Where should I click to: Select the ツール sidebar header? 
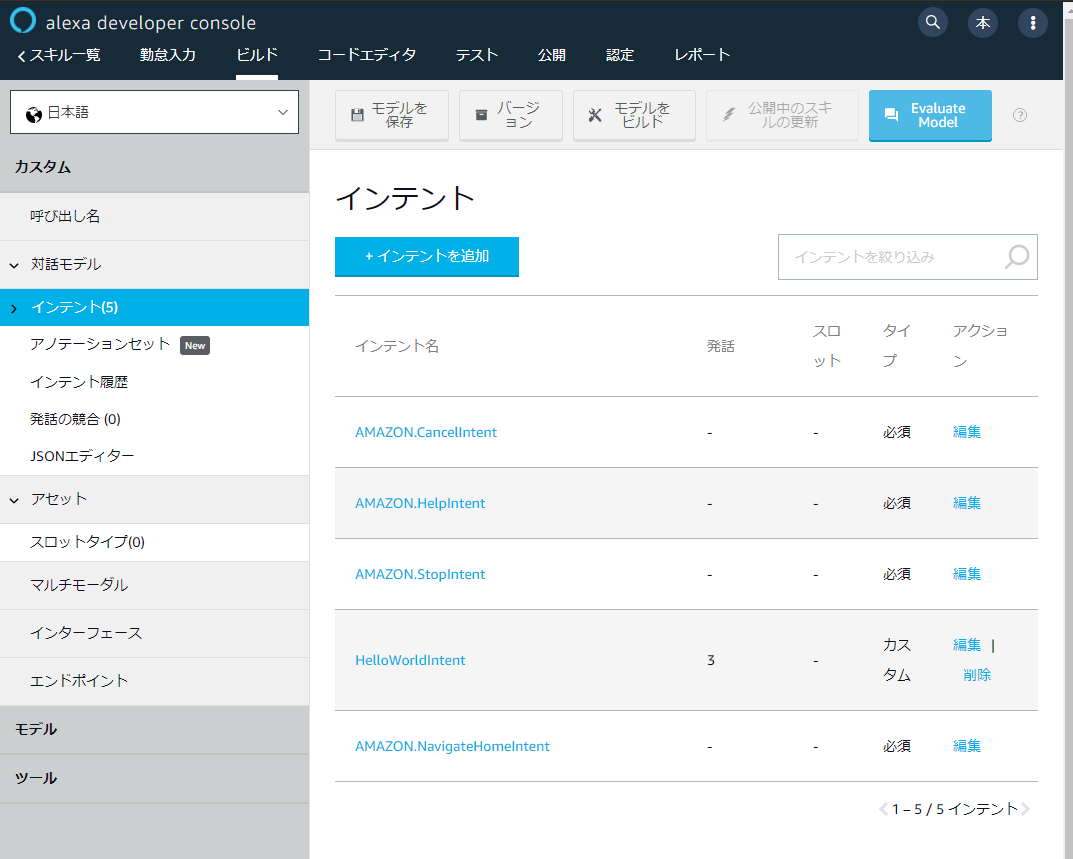[x=155, y=778]
